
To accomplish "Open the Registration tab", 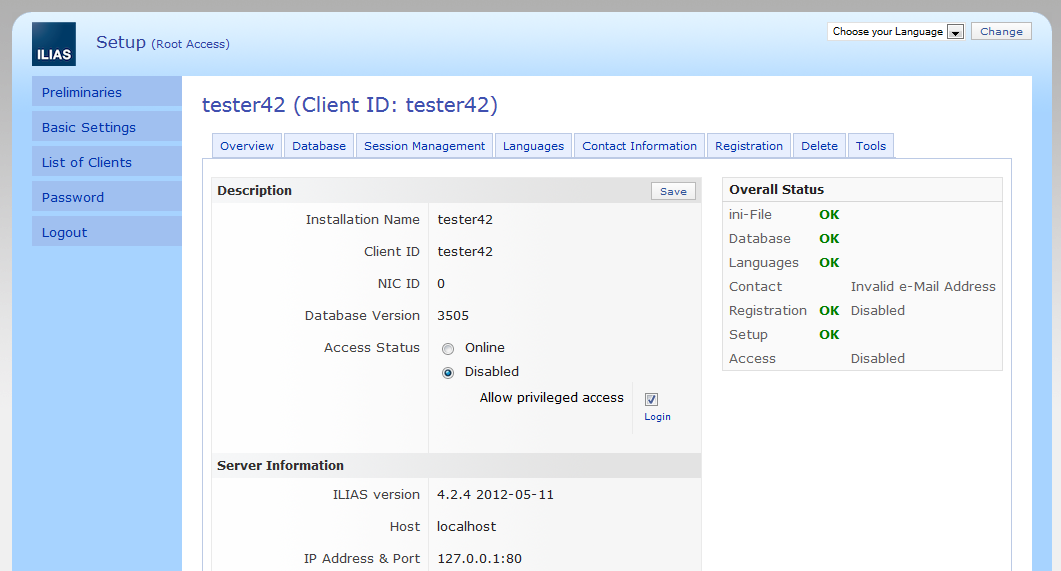I will 749,146.
